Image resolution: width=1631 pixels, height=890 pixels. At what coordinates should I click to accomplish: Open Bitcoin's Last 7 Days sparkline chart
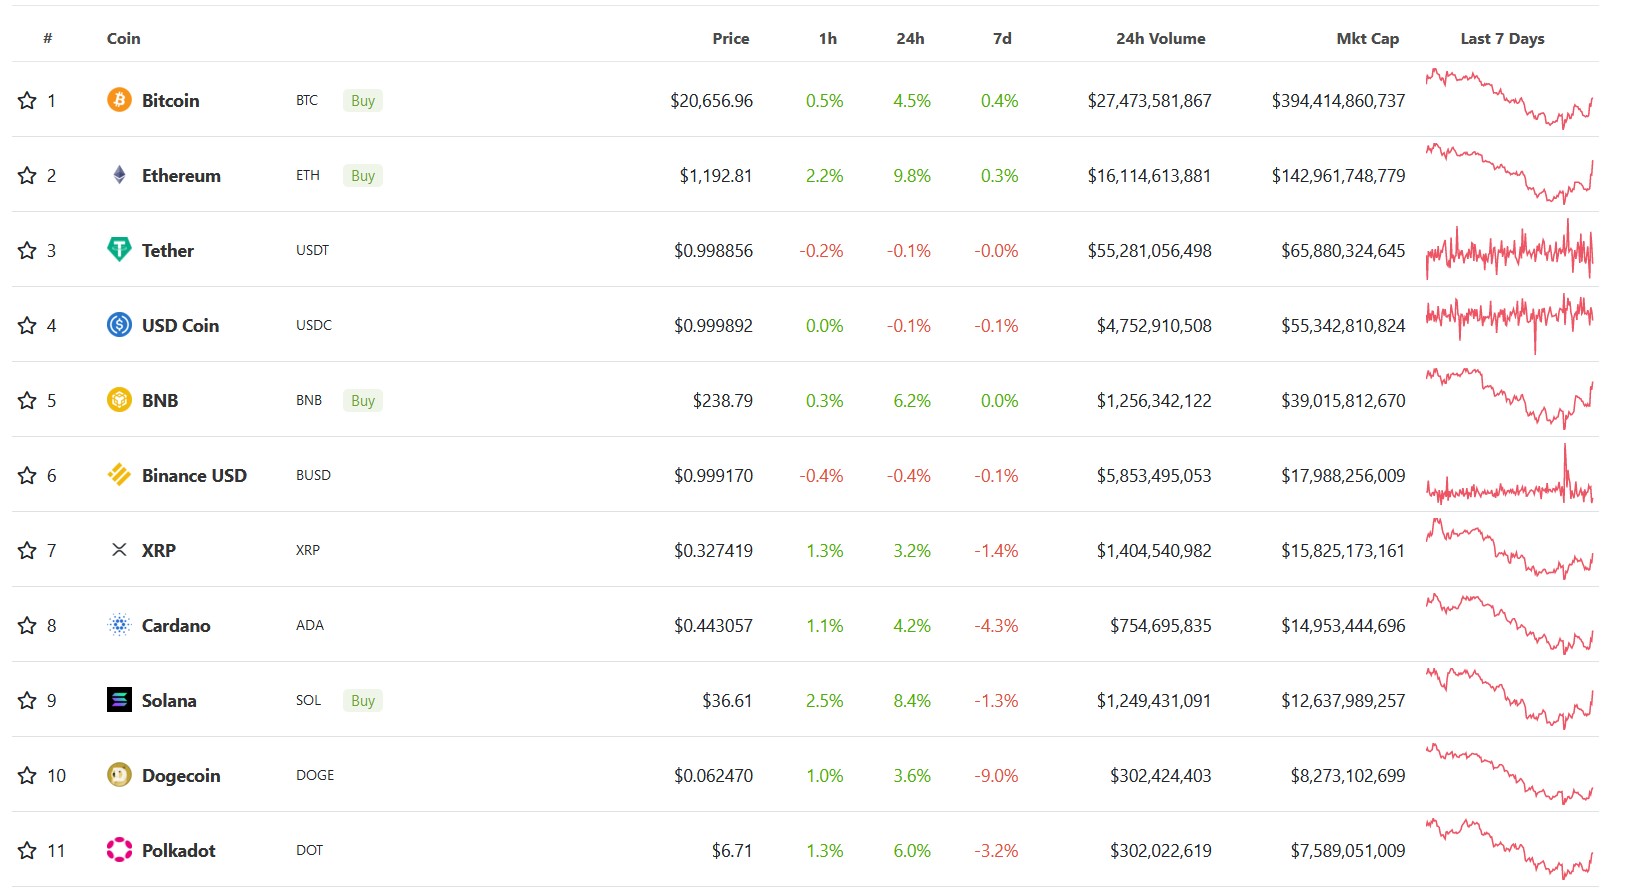coord(1509,99)
